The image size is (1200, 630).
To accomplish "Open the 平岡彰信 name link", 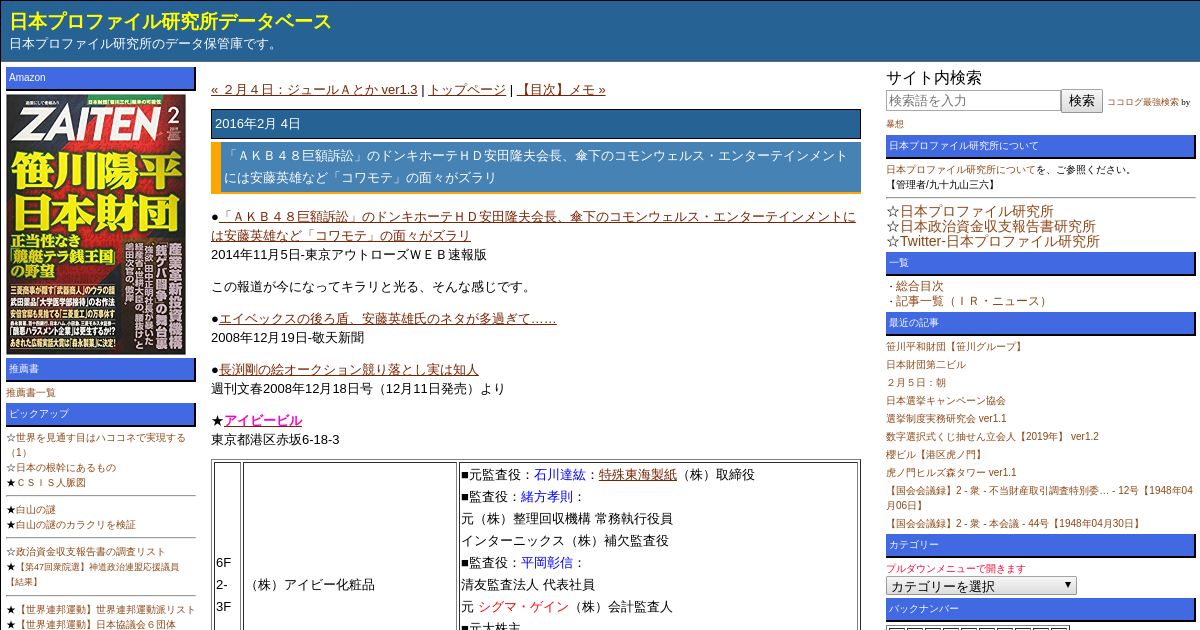I will (547, 563).
